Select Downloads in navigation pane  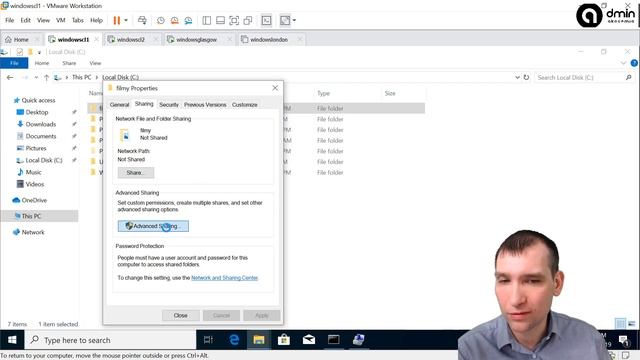[x=40, y=124]
